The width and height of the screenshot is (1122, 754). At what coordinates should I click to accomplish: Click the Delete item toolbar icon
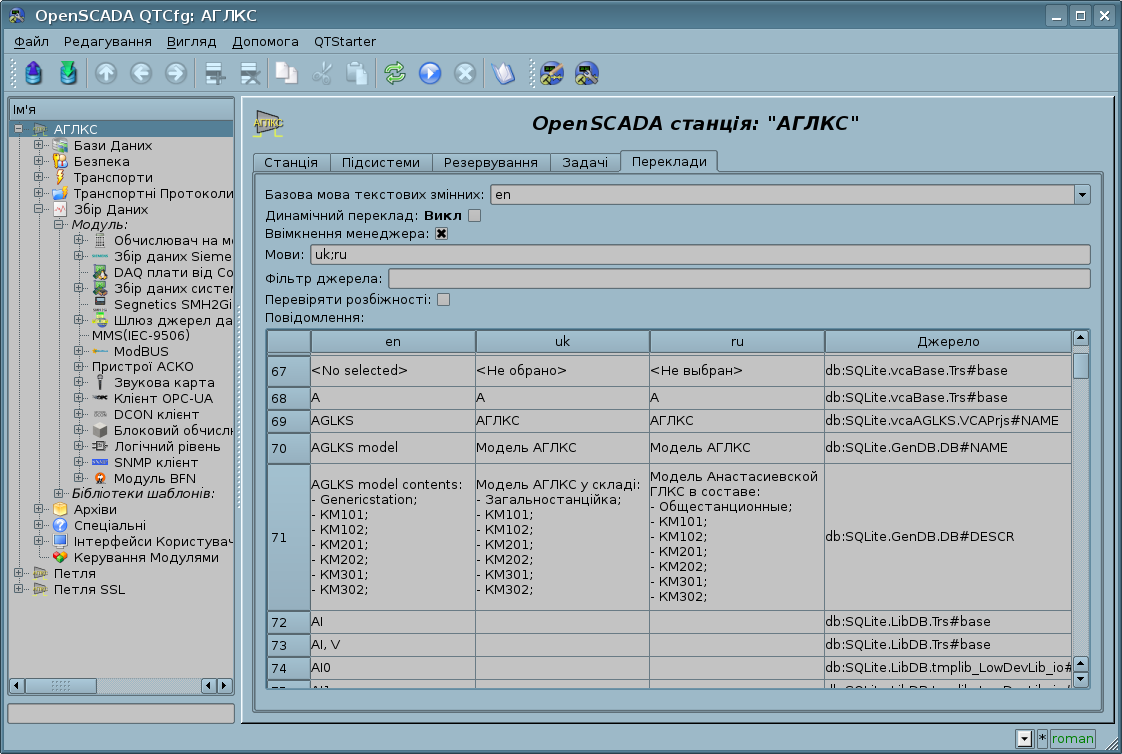250,73
